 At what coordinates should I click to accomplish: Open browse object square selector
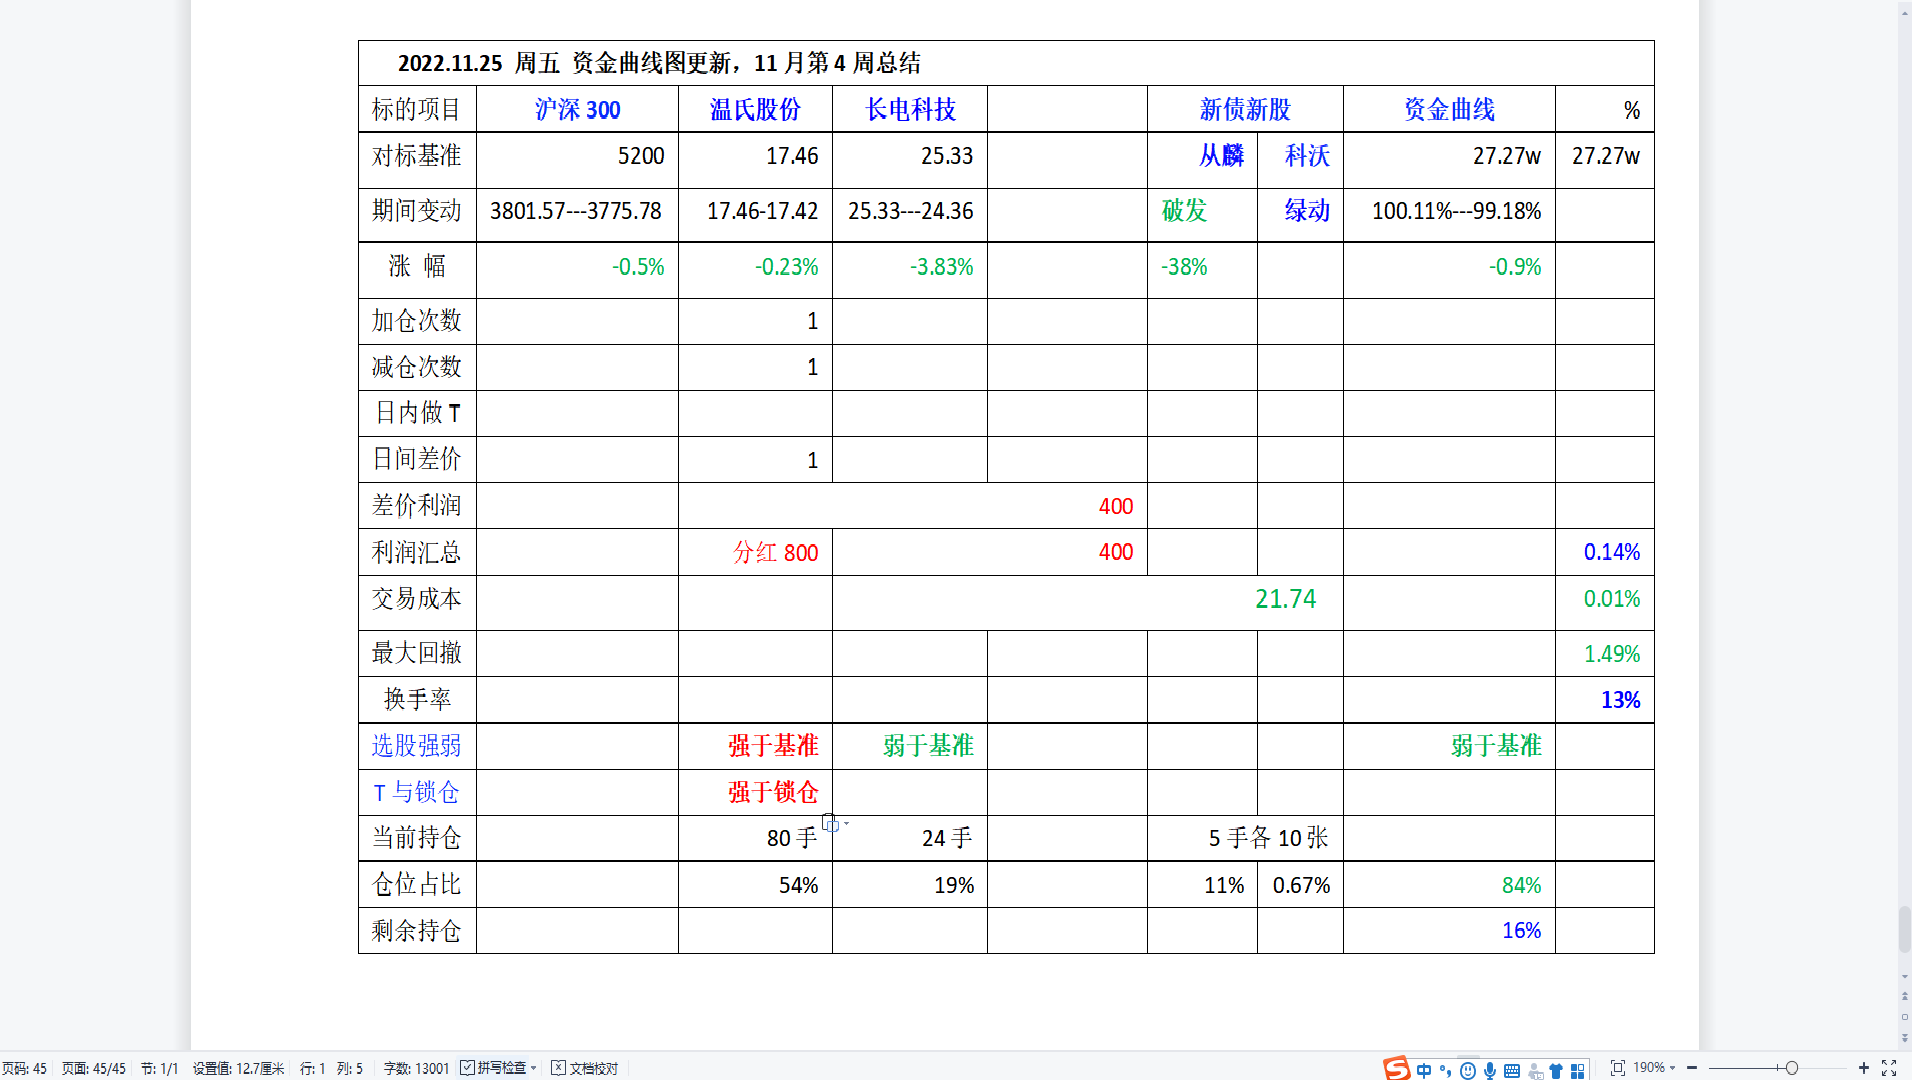1905,1017
